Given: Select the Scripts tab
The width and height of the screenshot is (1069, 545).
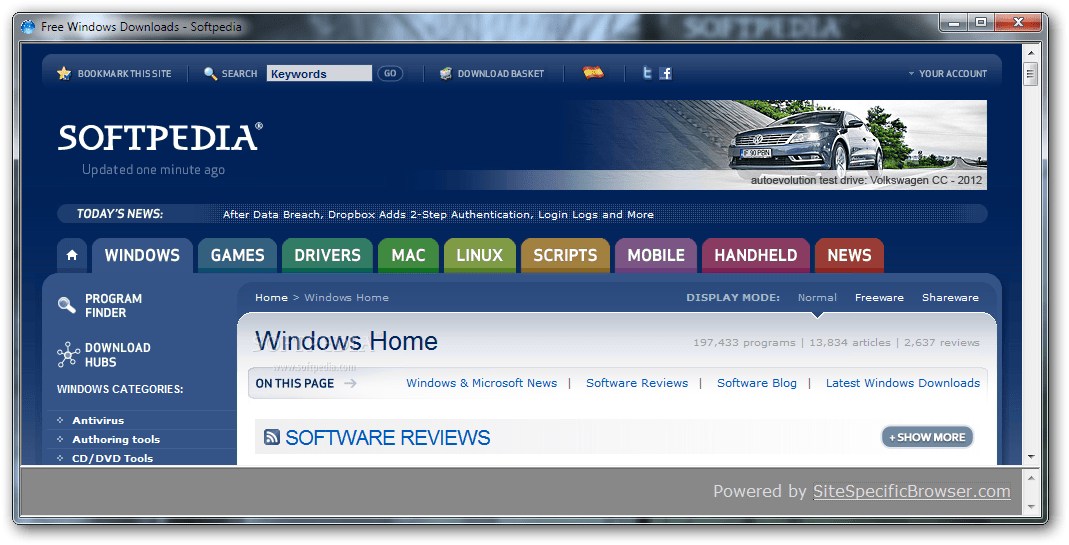Looking at the screenshot, I should point(565,255).
